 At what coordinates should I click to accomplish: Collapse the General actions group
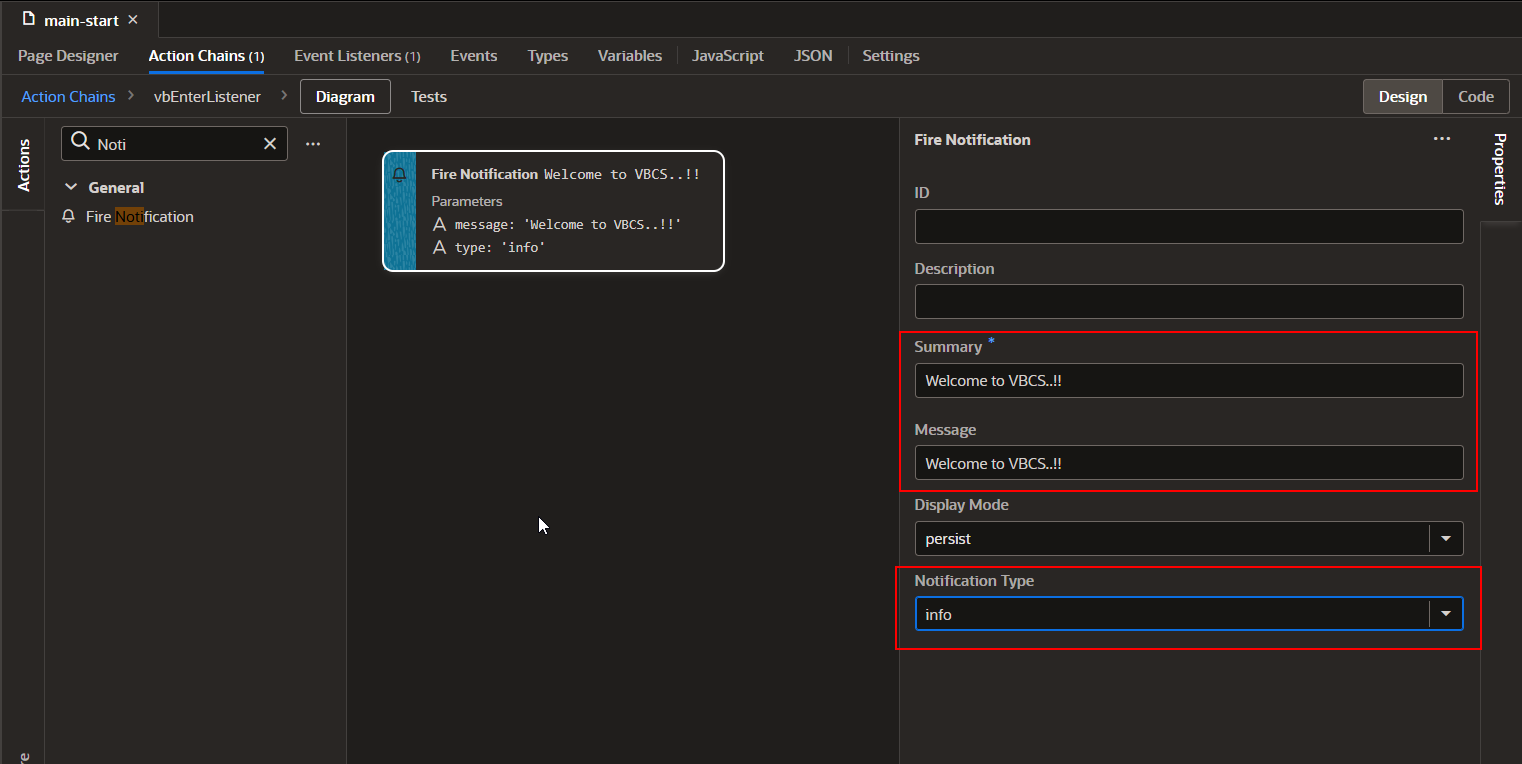[71, 187]
